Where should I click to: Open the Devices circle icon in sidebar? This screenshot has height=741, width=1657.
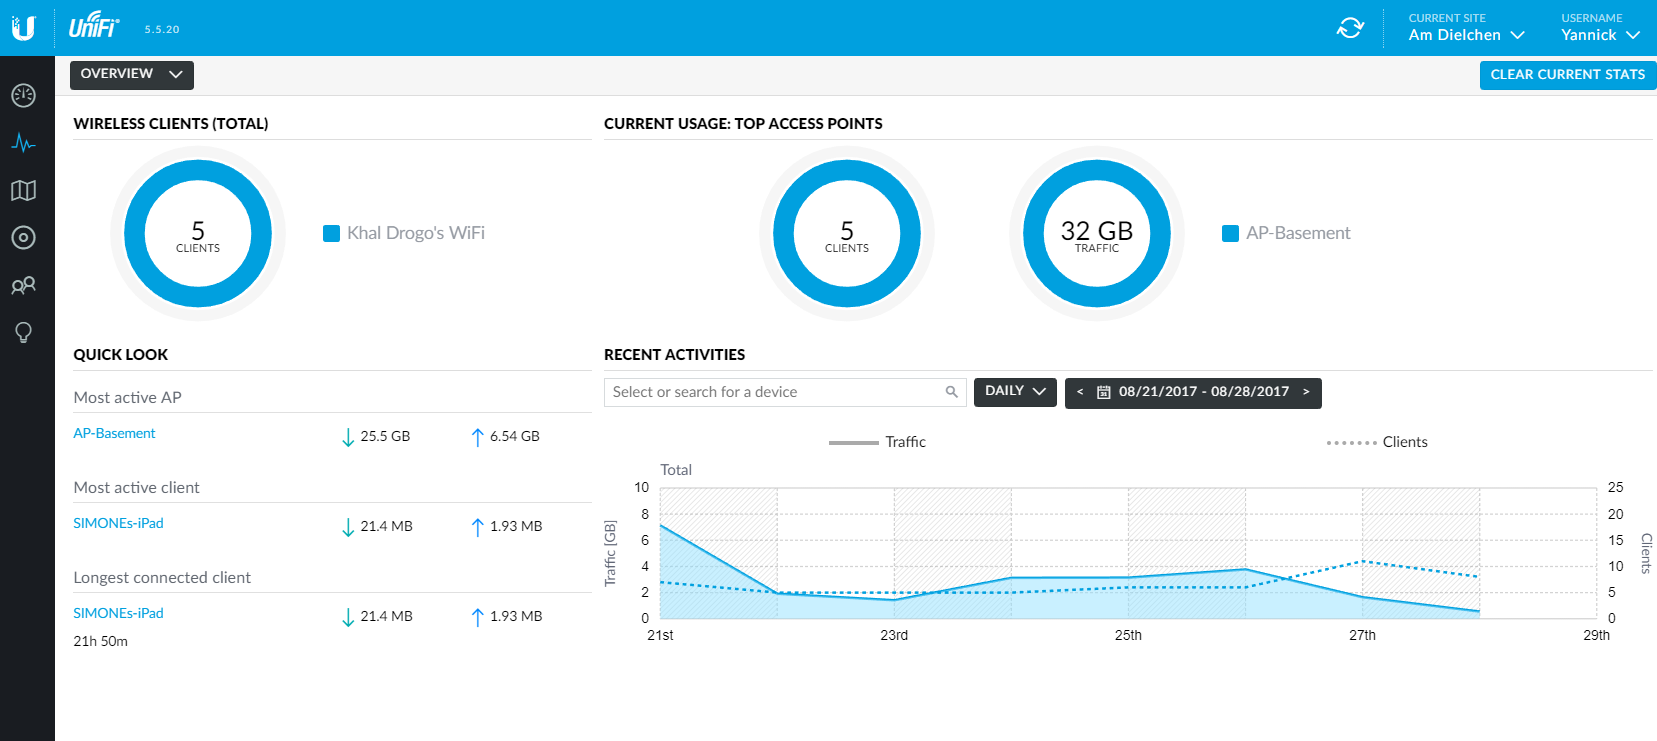[x=23, y=237]
